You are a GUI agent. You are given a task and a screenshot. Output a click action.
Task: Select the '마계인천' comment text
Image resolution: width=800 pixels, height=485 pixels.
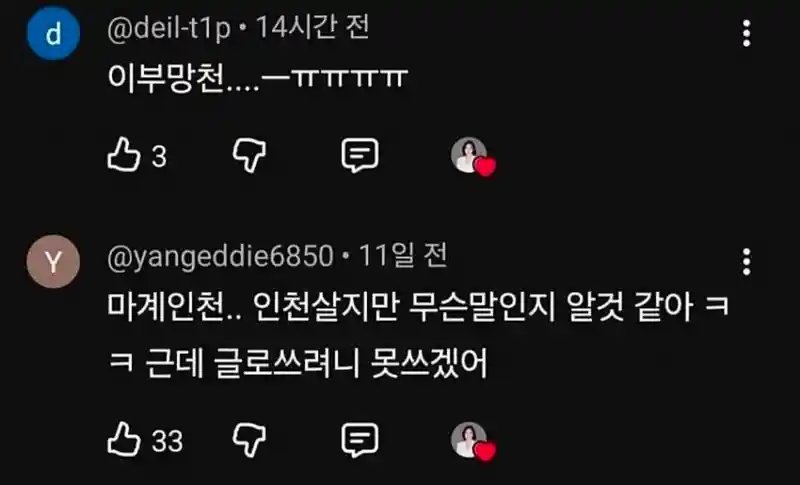[418, 335]
